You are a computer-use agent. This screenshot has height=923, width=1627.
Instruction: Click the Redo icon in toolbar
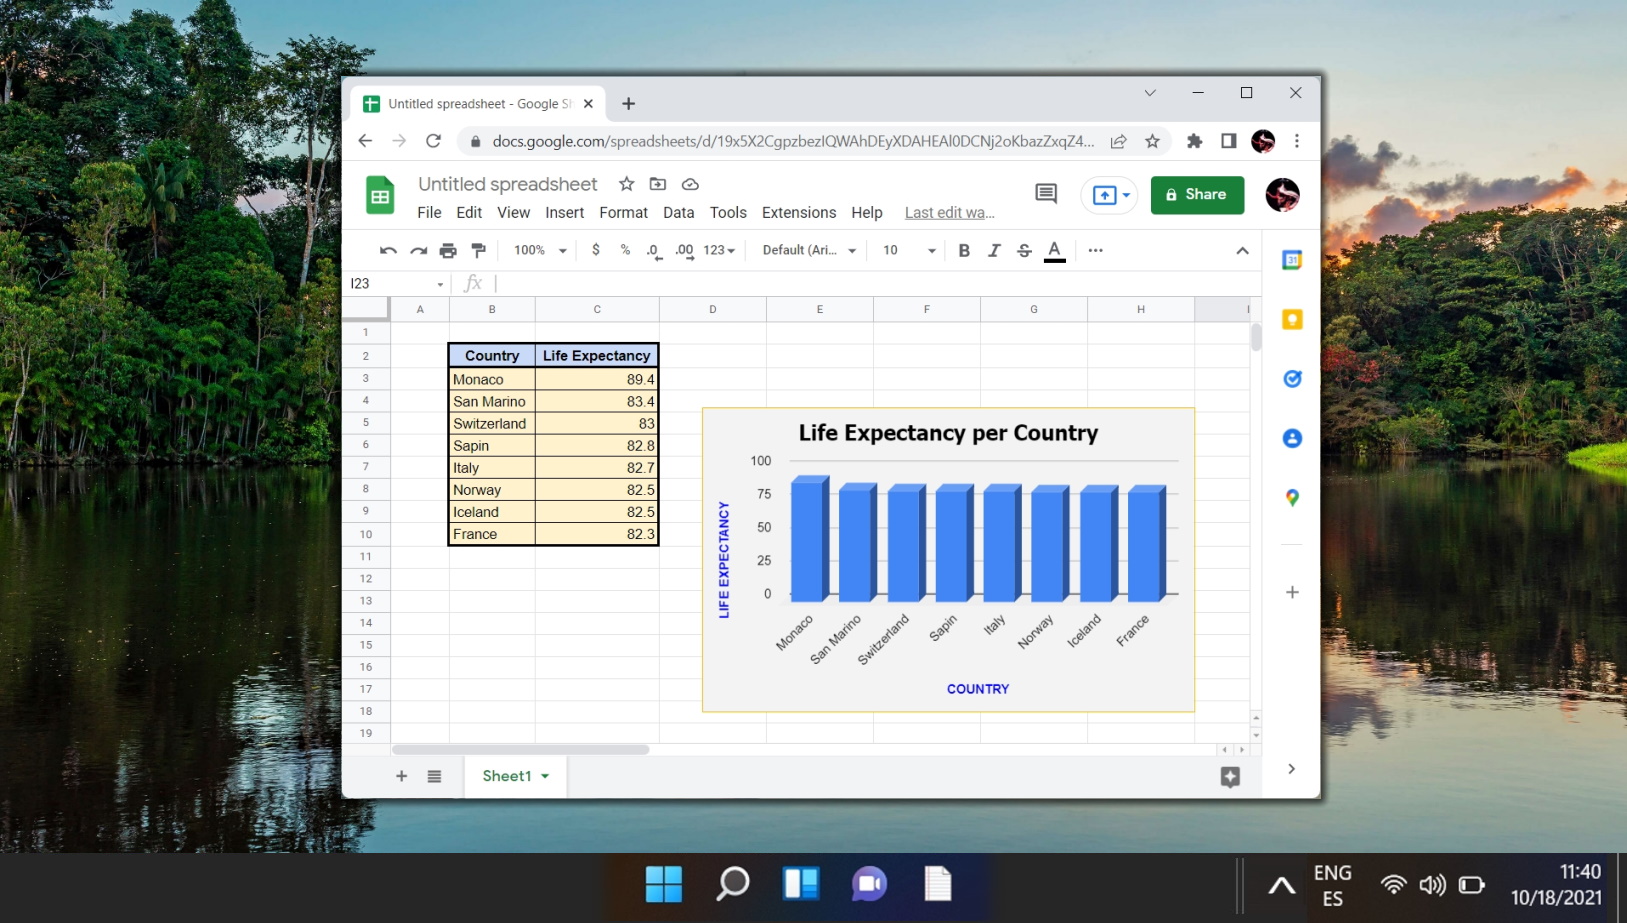tap(418, 251)
